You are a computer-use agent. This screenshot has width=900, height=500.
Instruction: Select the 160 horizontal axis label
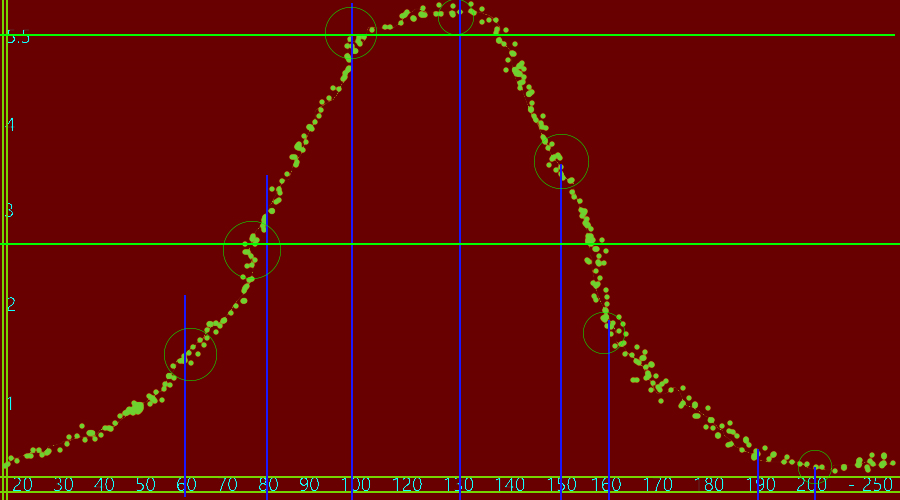607,485
